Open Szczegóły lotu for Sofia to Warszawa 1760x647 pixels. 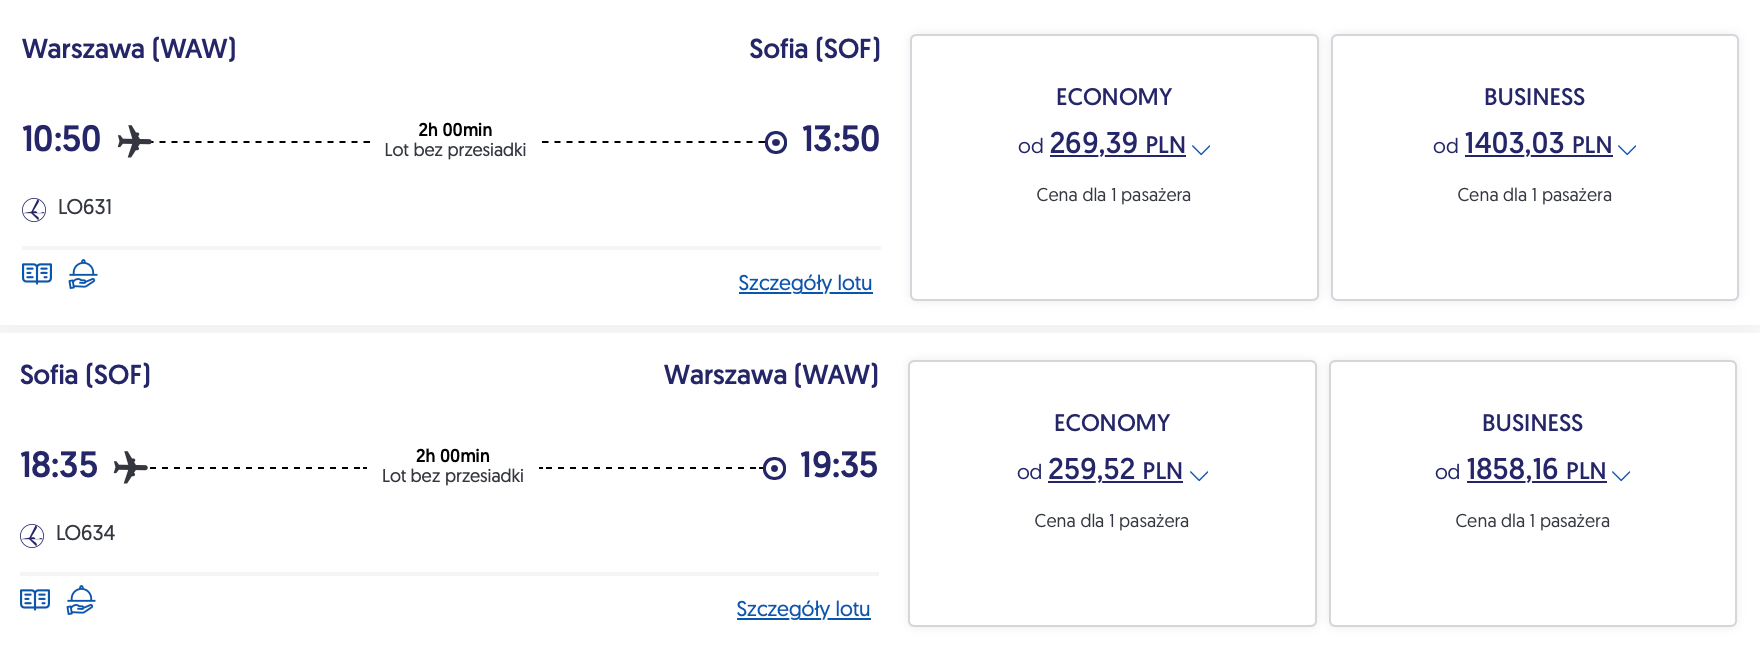[x=803, y=609]
